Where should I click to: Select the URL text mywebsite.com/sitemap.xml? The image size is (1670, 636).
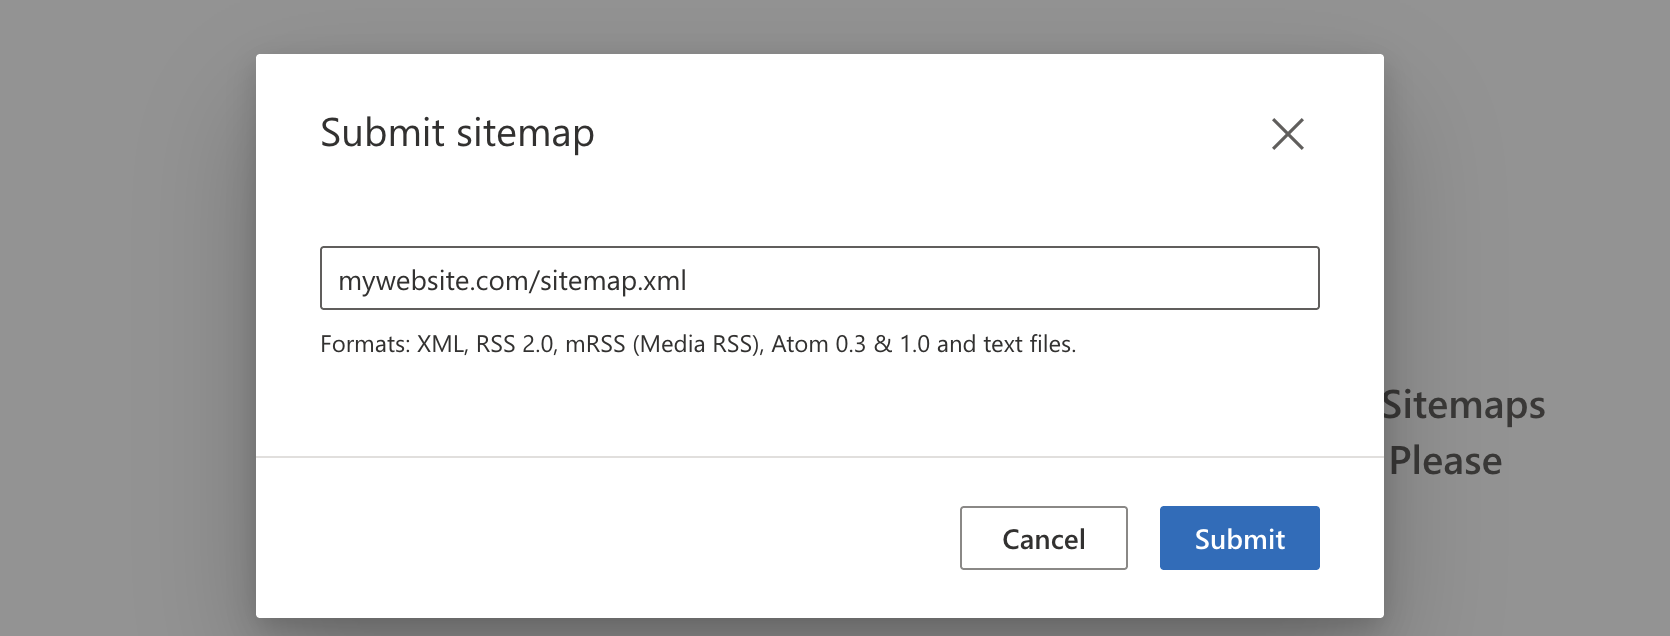[512, 280]
